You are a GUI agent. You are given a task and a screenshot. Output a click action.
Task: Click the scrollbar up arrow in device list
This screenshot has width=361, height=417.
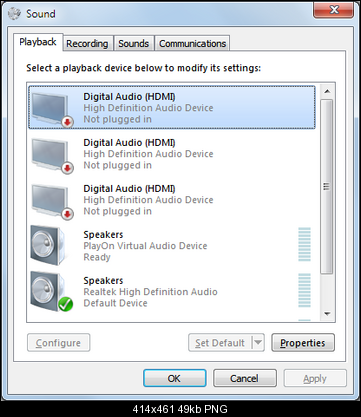click(x=327, y=91)
